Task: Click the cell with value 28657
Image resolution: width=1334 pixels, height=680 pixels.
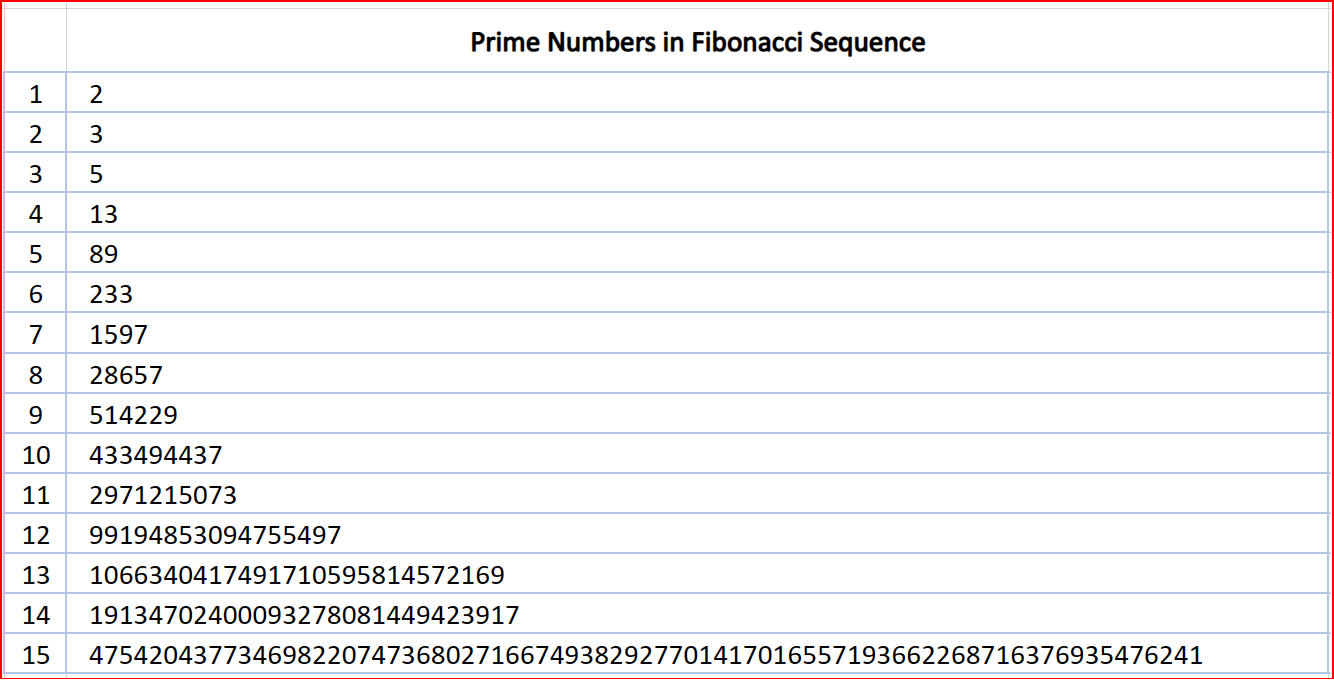Action: tap(126, 375)
